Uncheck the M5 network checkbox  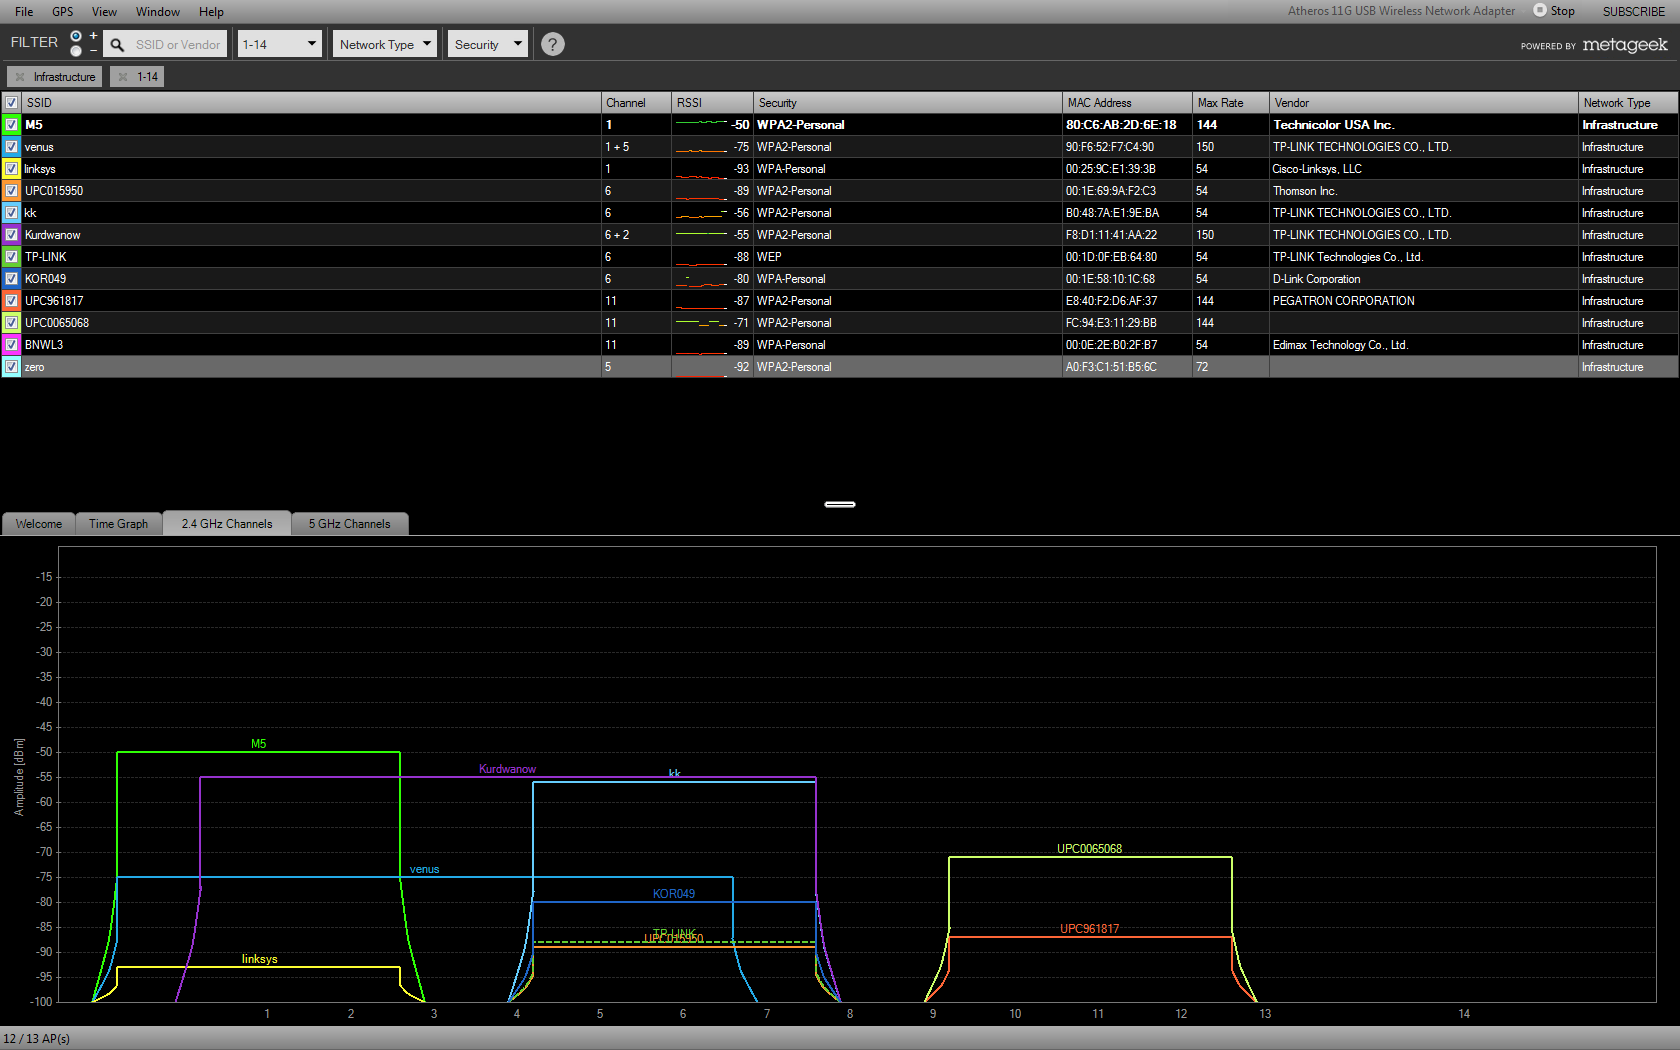(x=11, y=125)
